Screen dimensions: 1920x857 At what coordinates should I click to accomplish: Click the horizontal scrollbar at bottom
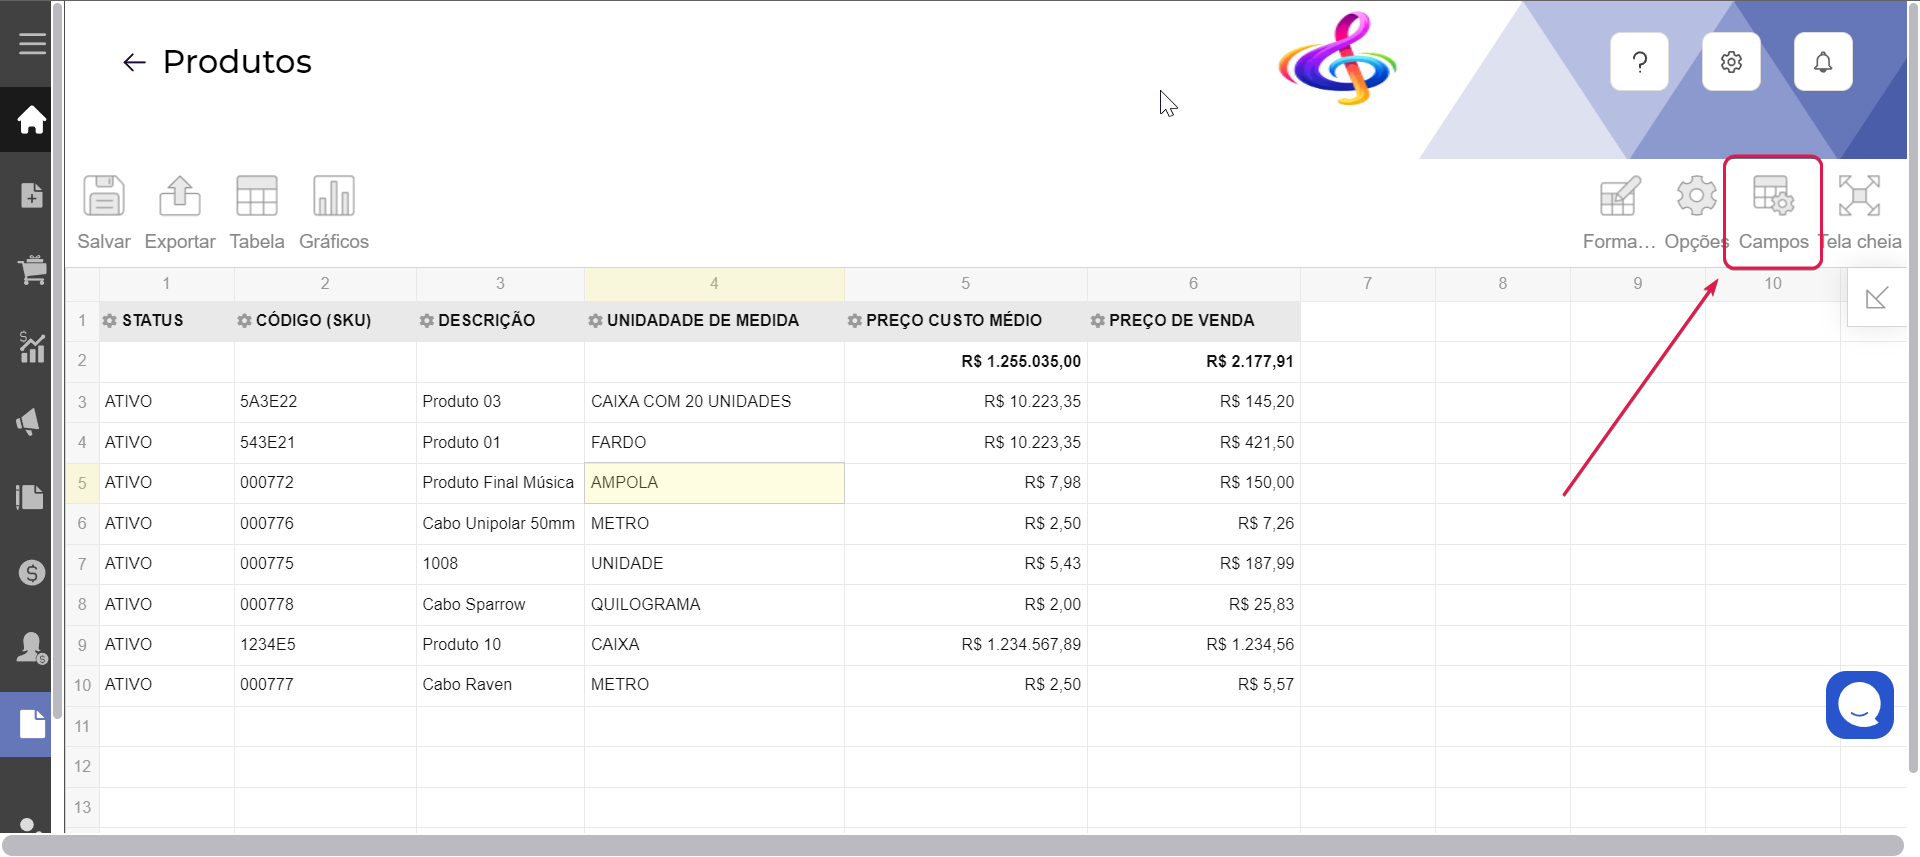950,845
